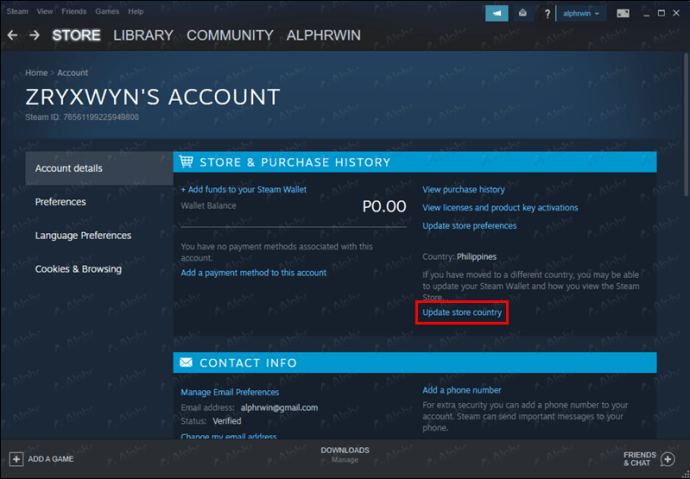Click the Account breadcrumb link
This screenshot has width=690, height=479.
73,73
